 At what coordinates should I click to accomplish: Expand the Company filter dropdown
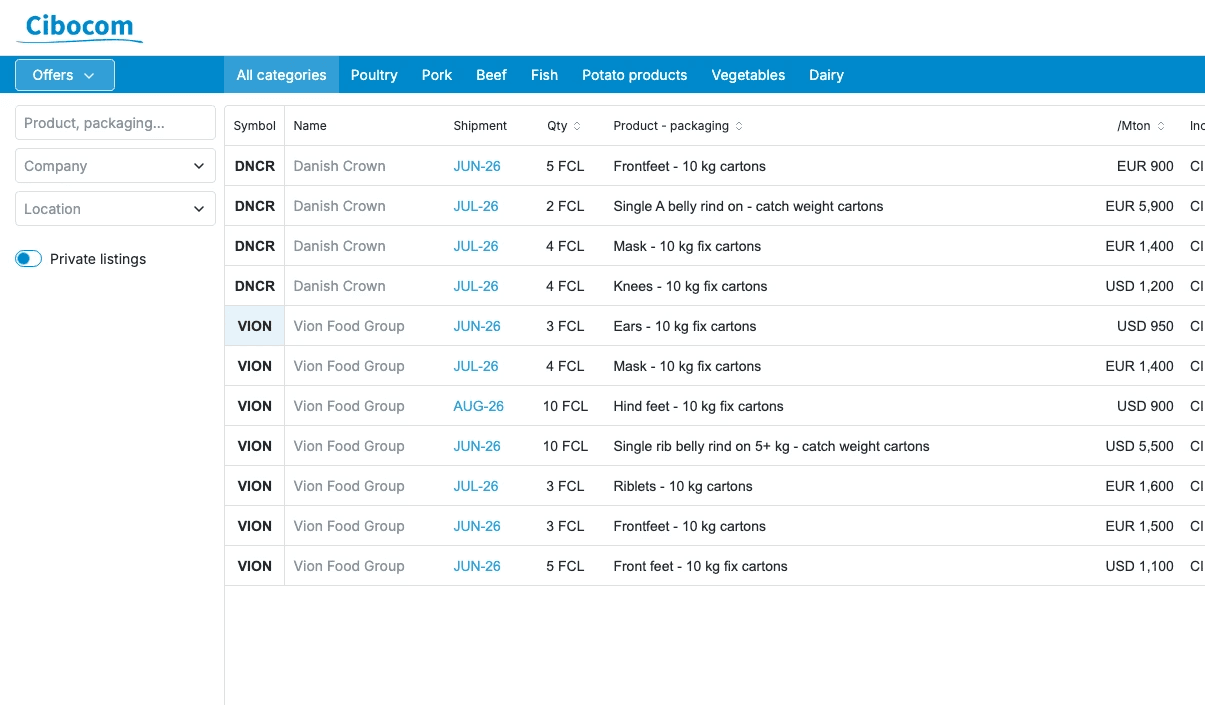coord(115,166)
